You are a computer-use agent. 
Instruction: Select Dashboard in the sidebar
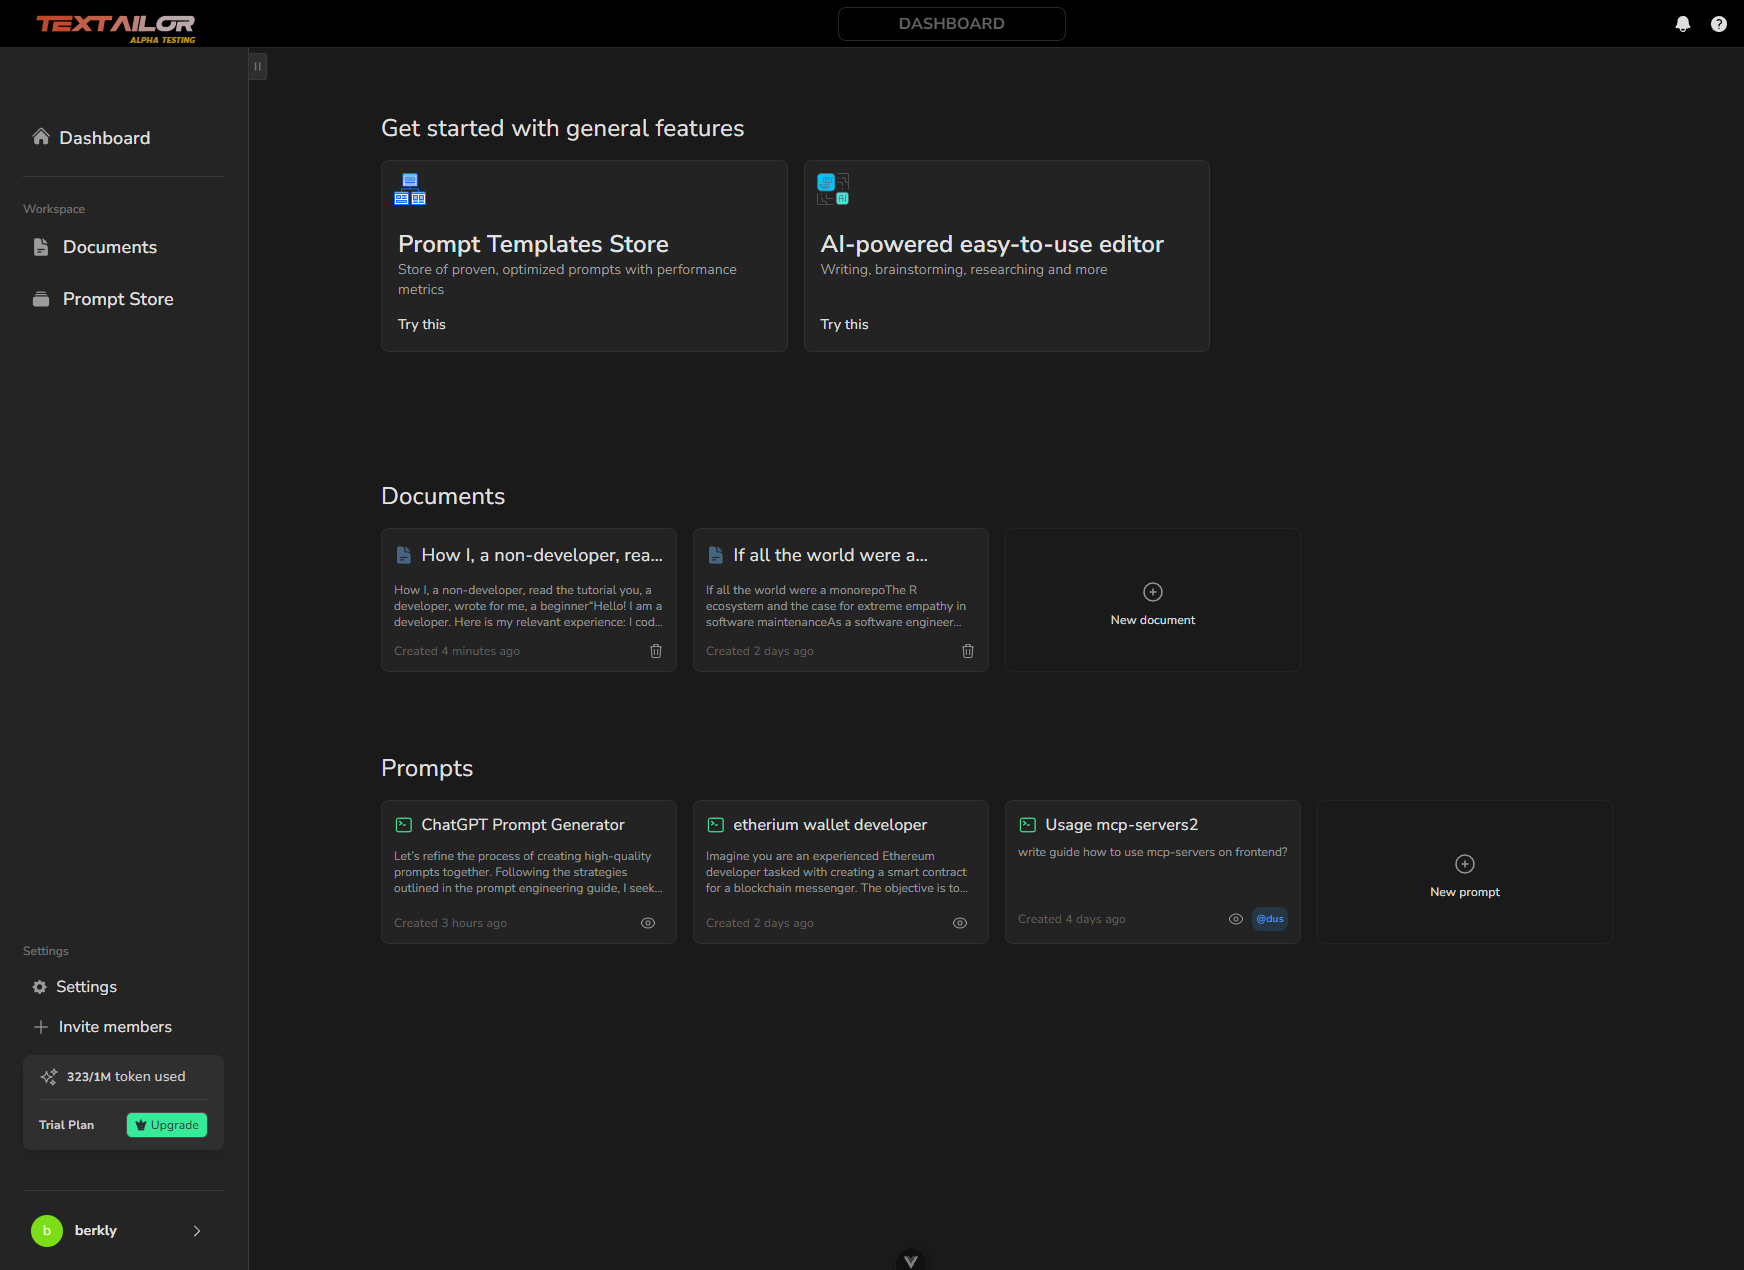[x=105, y=137]
